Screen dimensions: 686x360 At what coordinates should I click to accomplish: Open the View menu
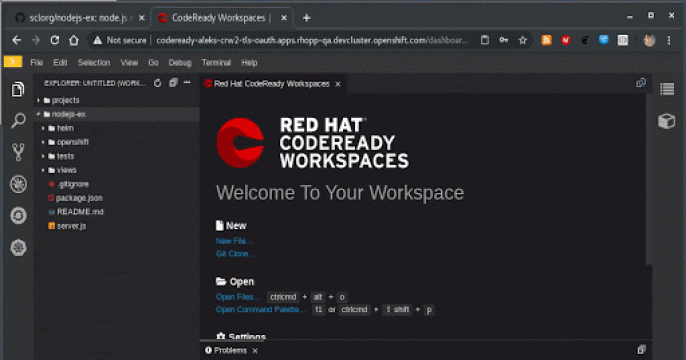tap(129, 63)
